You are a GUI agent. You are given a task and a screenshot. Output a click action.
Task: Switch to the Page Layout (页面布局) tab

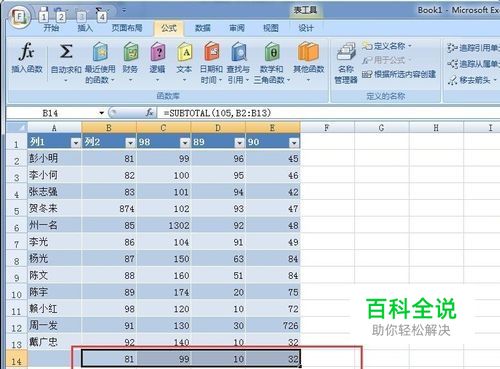click(x=127, y=28)
